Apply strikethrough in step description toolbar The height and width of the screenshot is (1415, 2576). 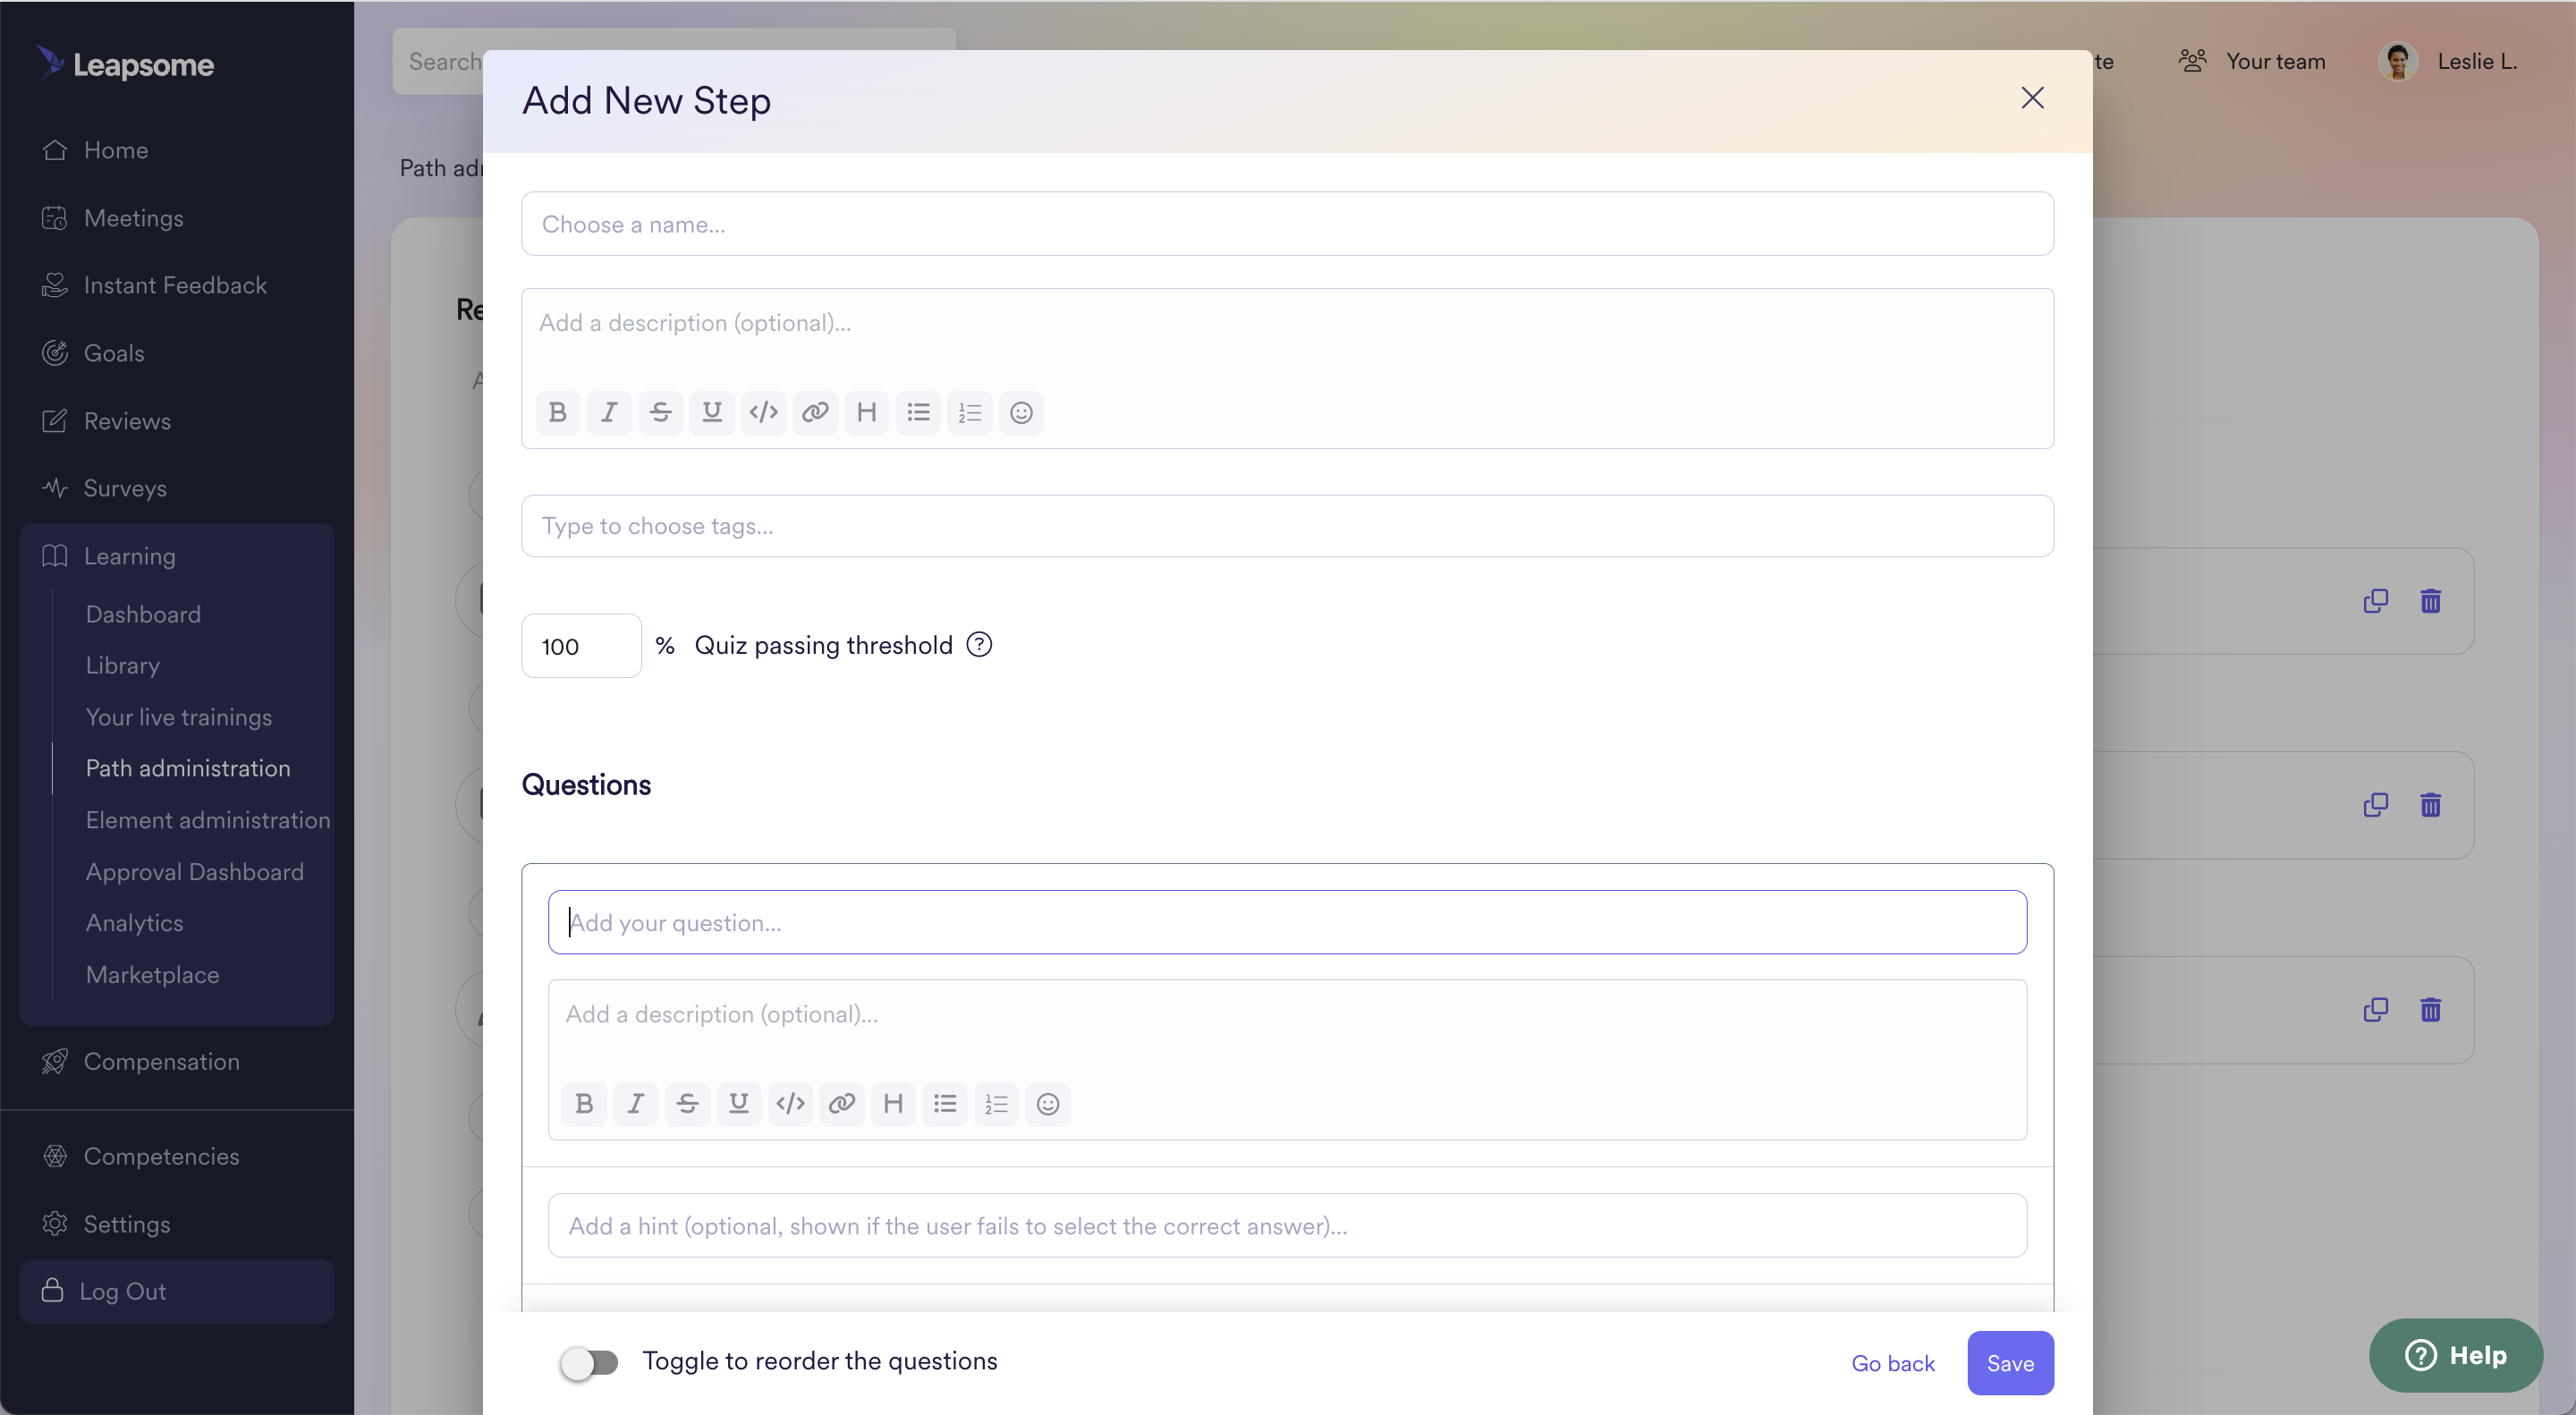(660, 412)
